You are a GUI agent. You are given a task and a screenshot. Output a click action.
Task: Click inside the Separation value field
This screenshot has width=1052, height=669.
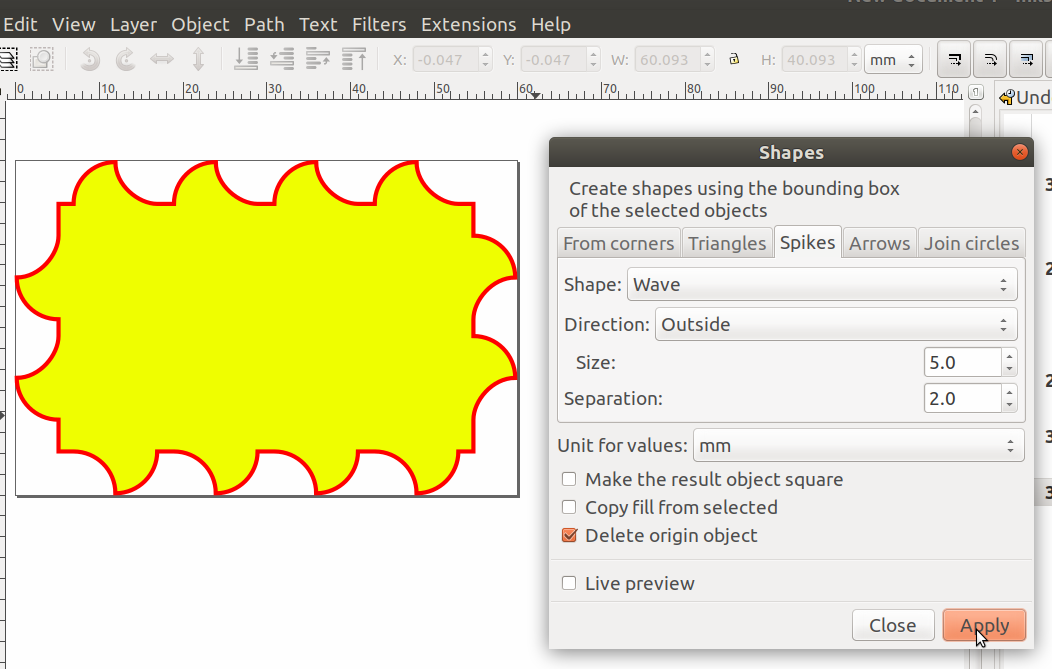pos(960,398)
